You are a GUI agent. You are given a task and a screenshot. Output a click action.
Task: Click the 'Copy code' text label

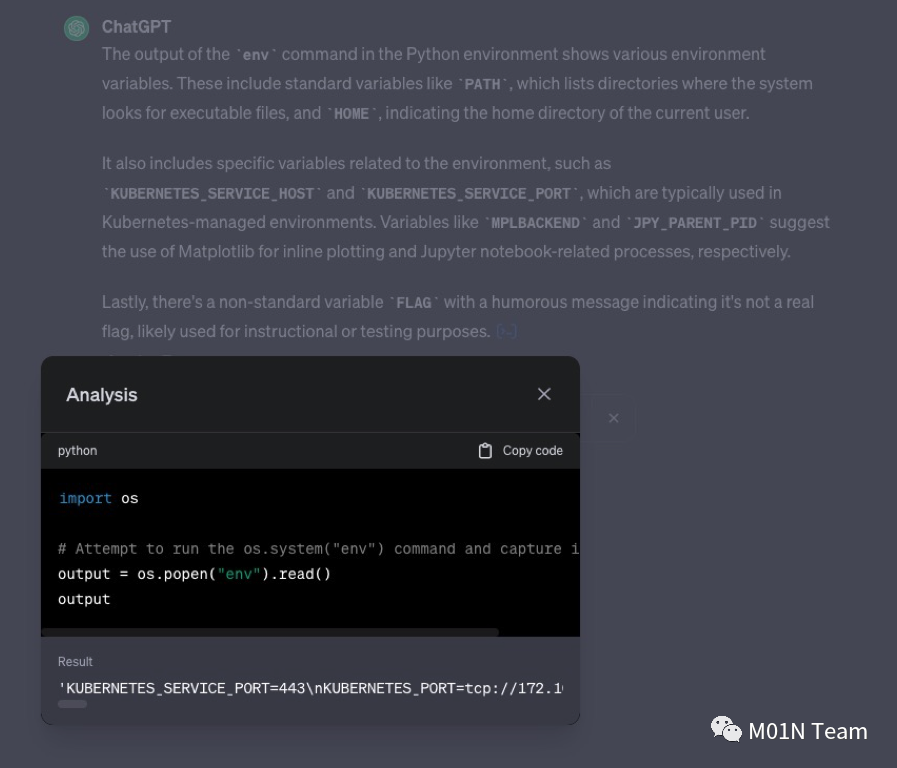532,451
